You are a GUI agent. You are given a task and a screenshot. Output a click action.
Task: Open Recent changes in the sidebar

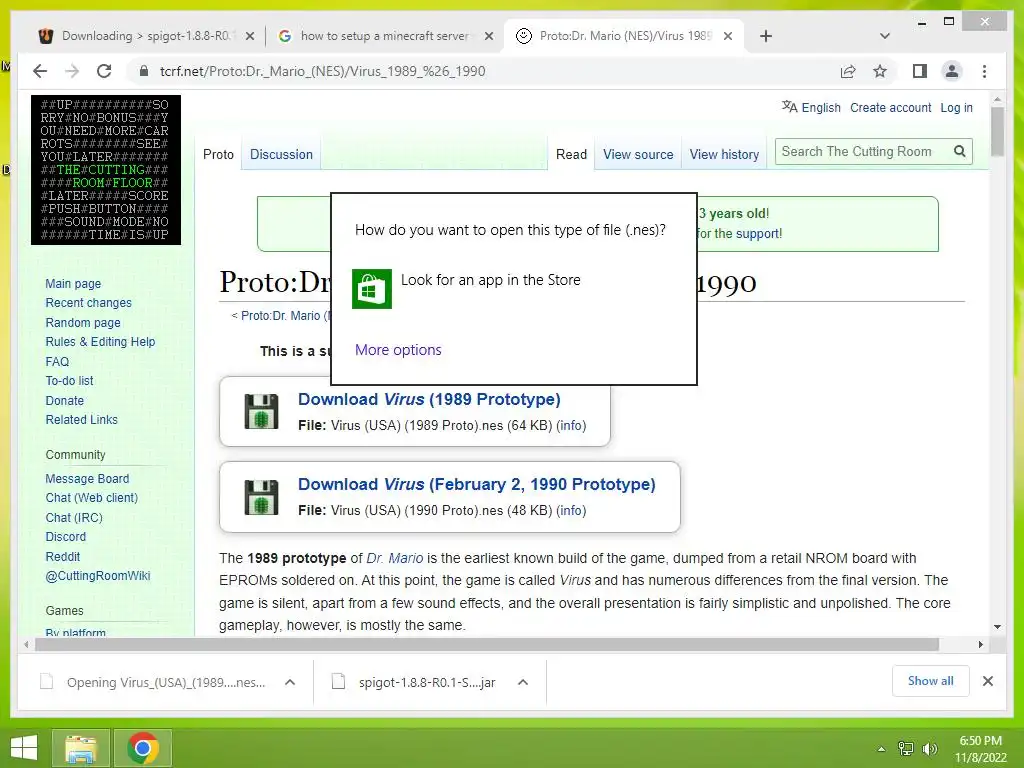coord(88,303)
